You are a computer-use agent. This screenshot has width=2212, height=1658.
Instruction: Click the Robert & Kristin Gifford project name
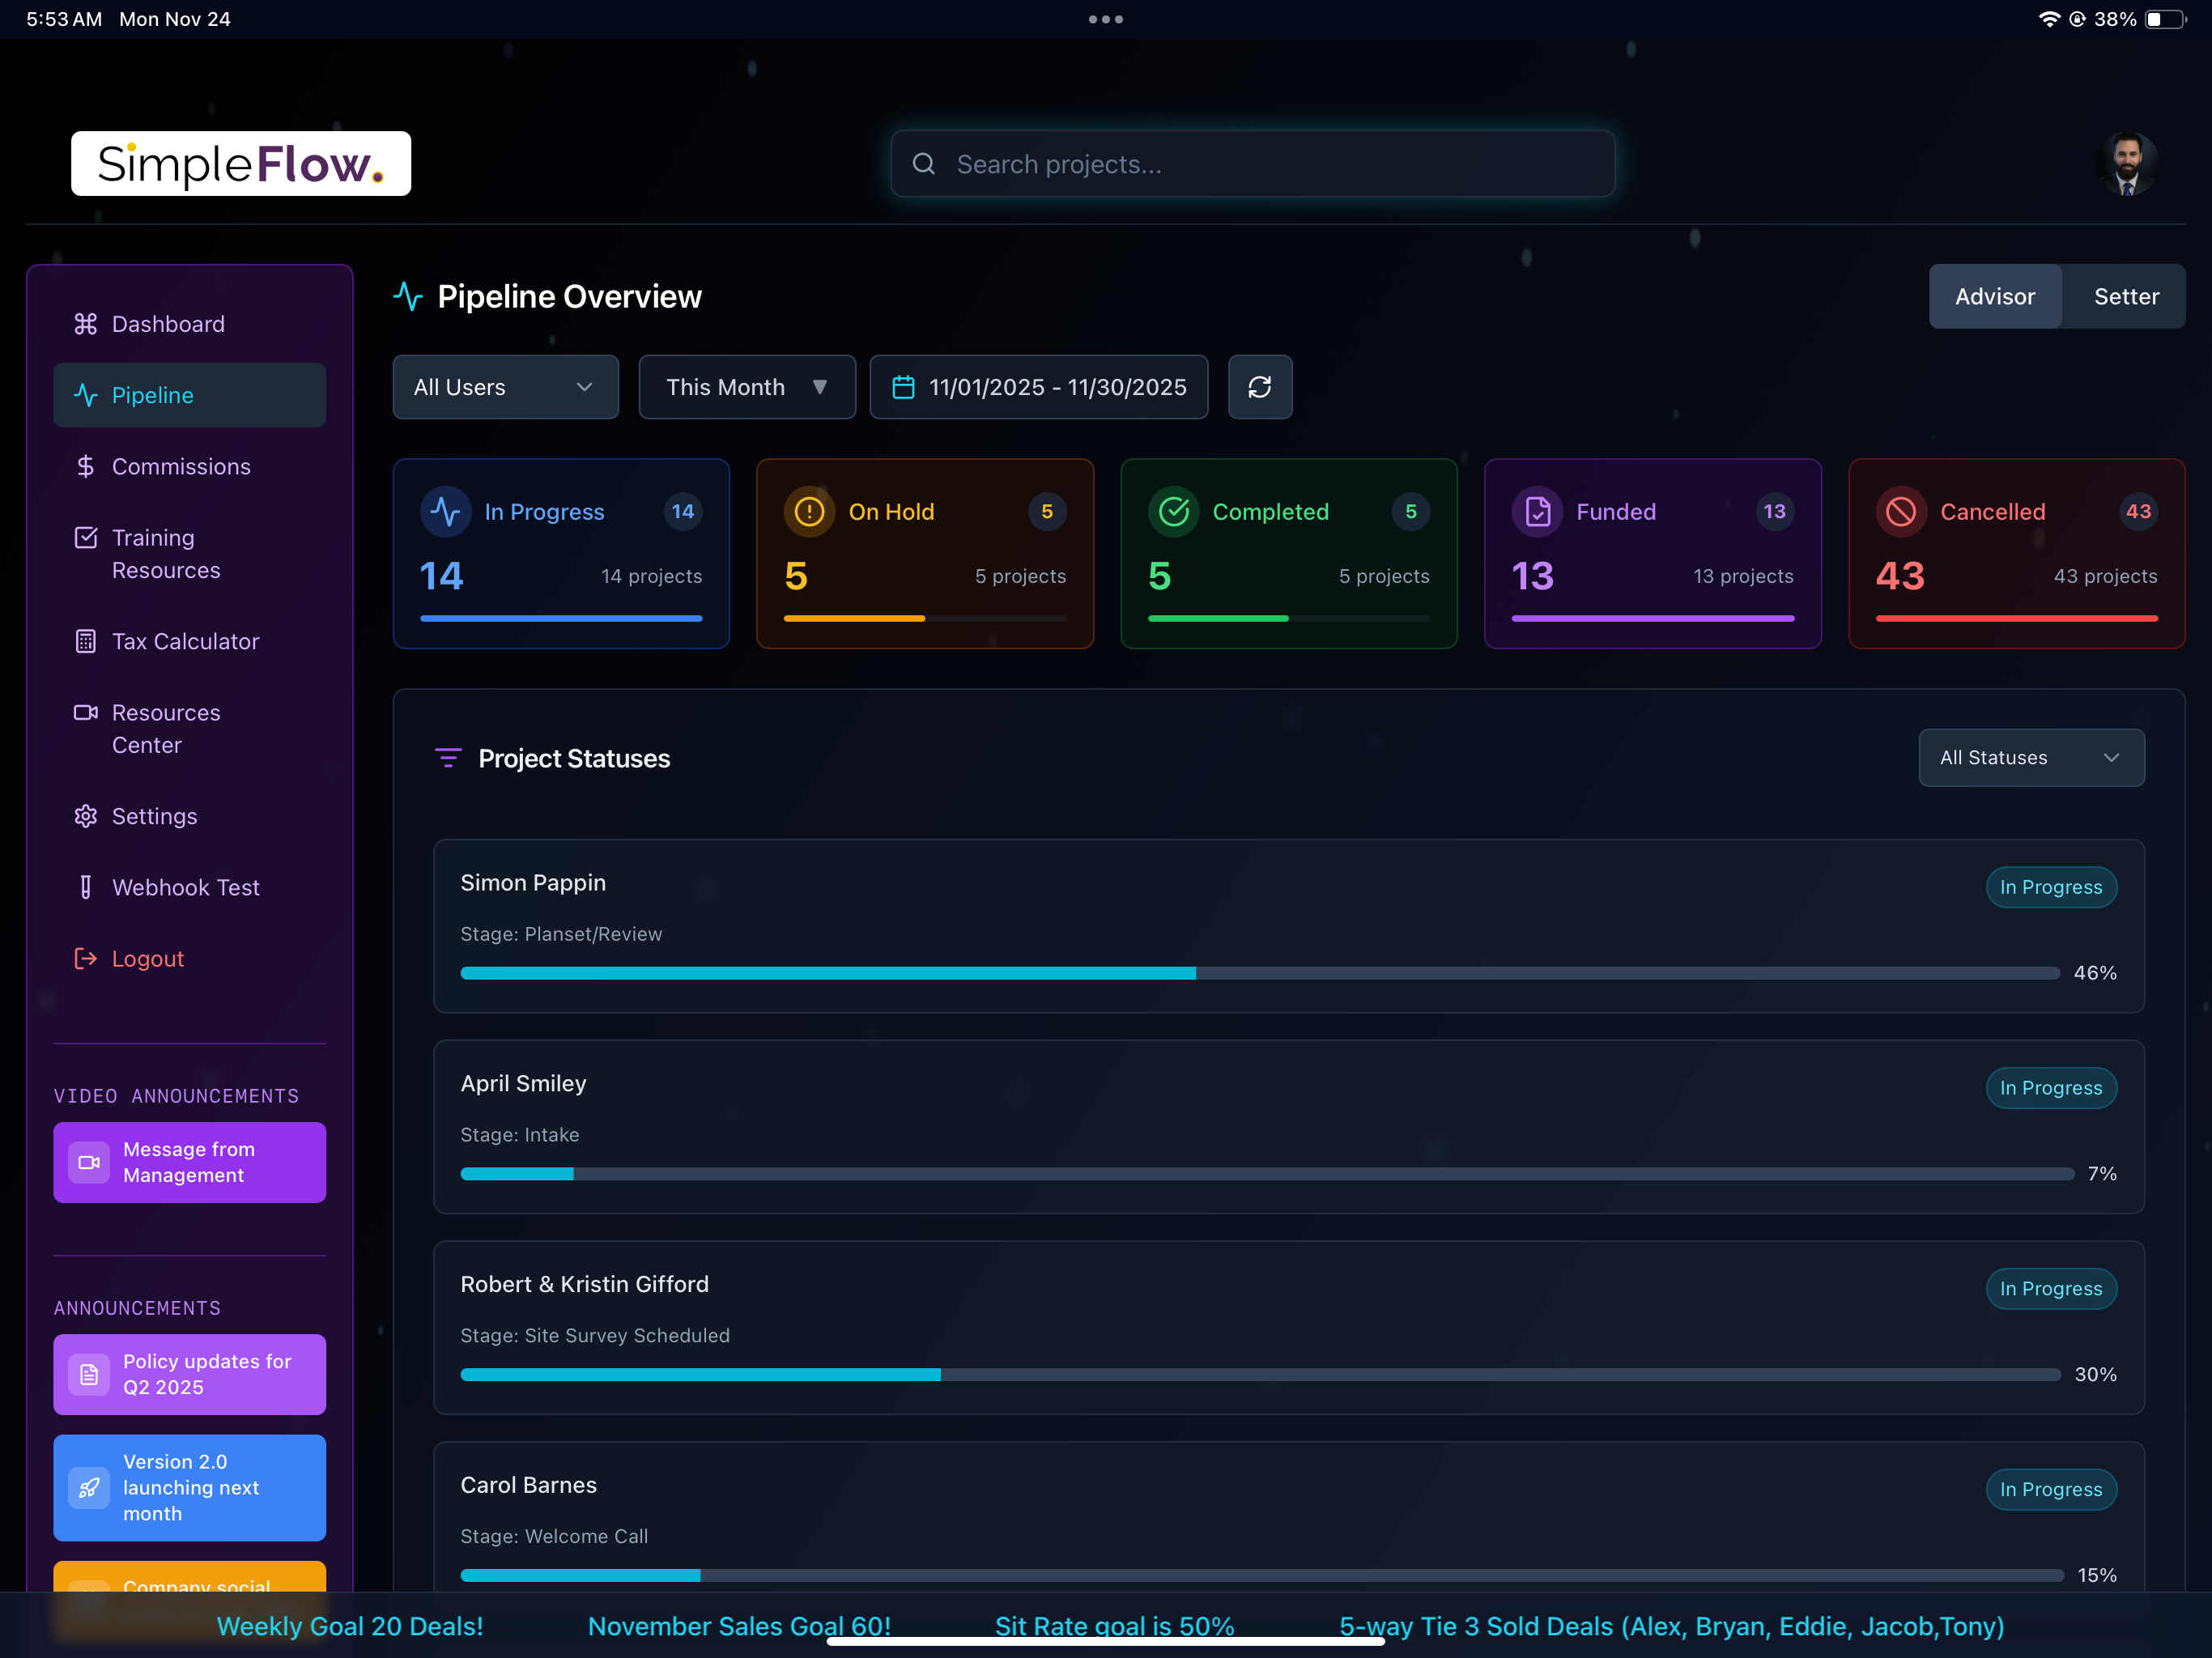584,1284
